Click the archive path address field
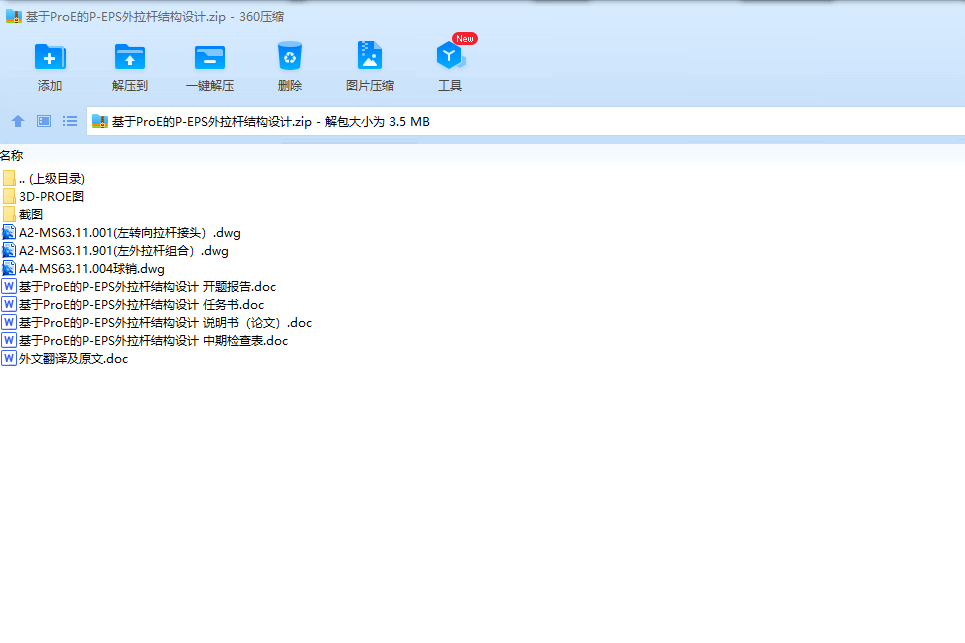 tap(526, 122)
